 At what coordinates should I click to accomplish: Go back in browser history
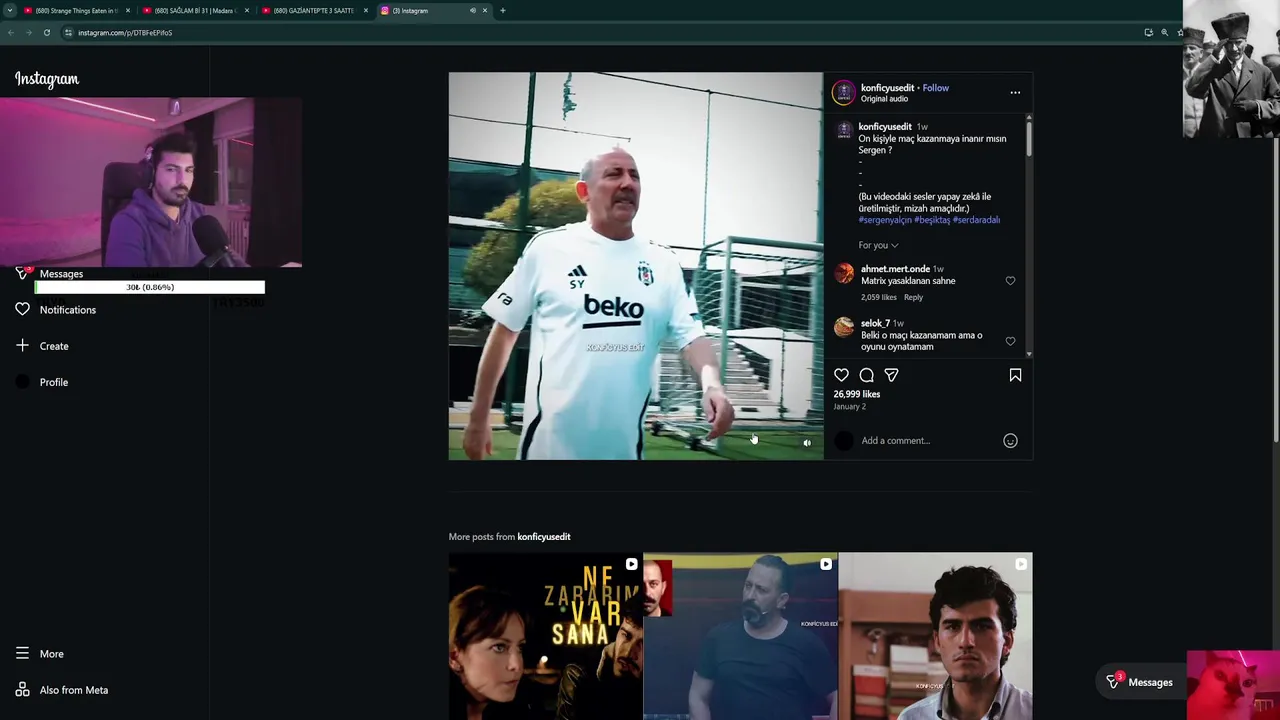(x=10, y=33)
